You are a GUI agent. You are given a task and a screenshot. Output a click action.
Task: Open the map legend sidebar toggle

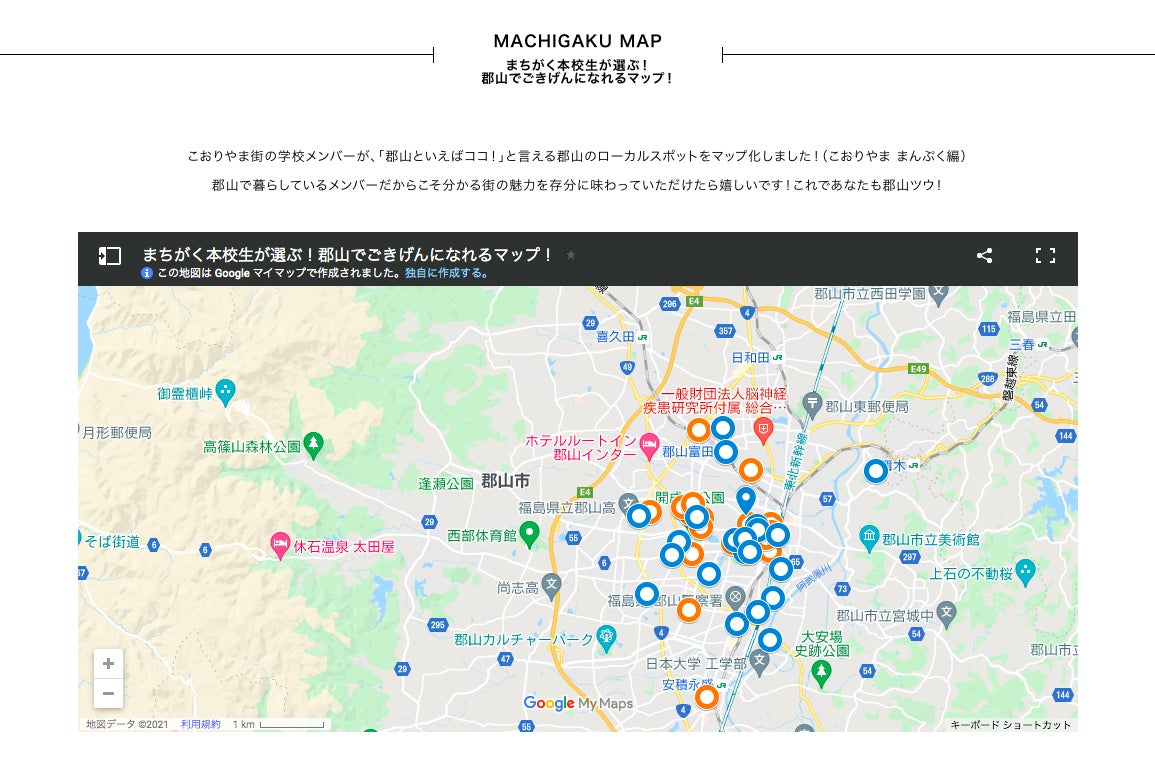[110, 256]
